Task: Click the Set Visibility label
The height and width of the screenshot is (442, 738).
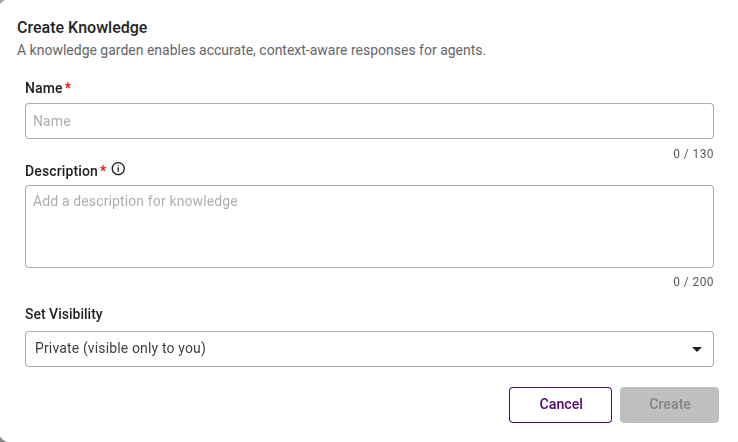Action: 64,314
